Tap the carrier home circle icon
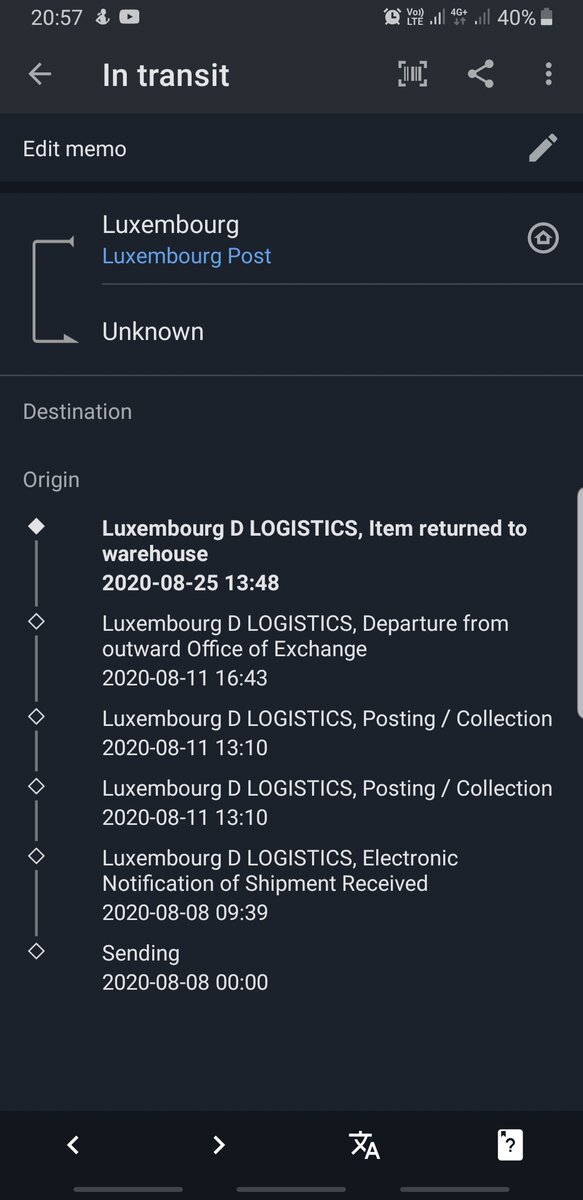The image size is (583, 1200). (x=543, y=238)
